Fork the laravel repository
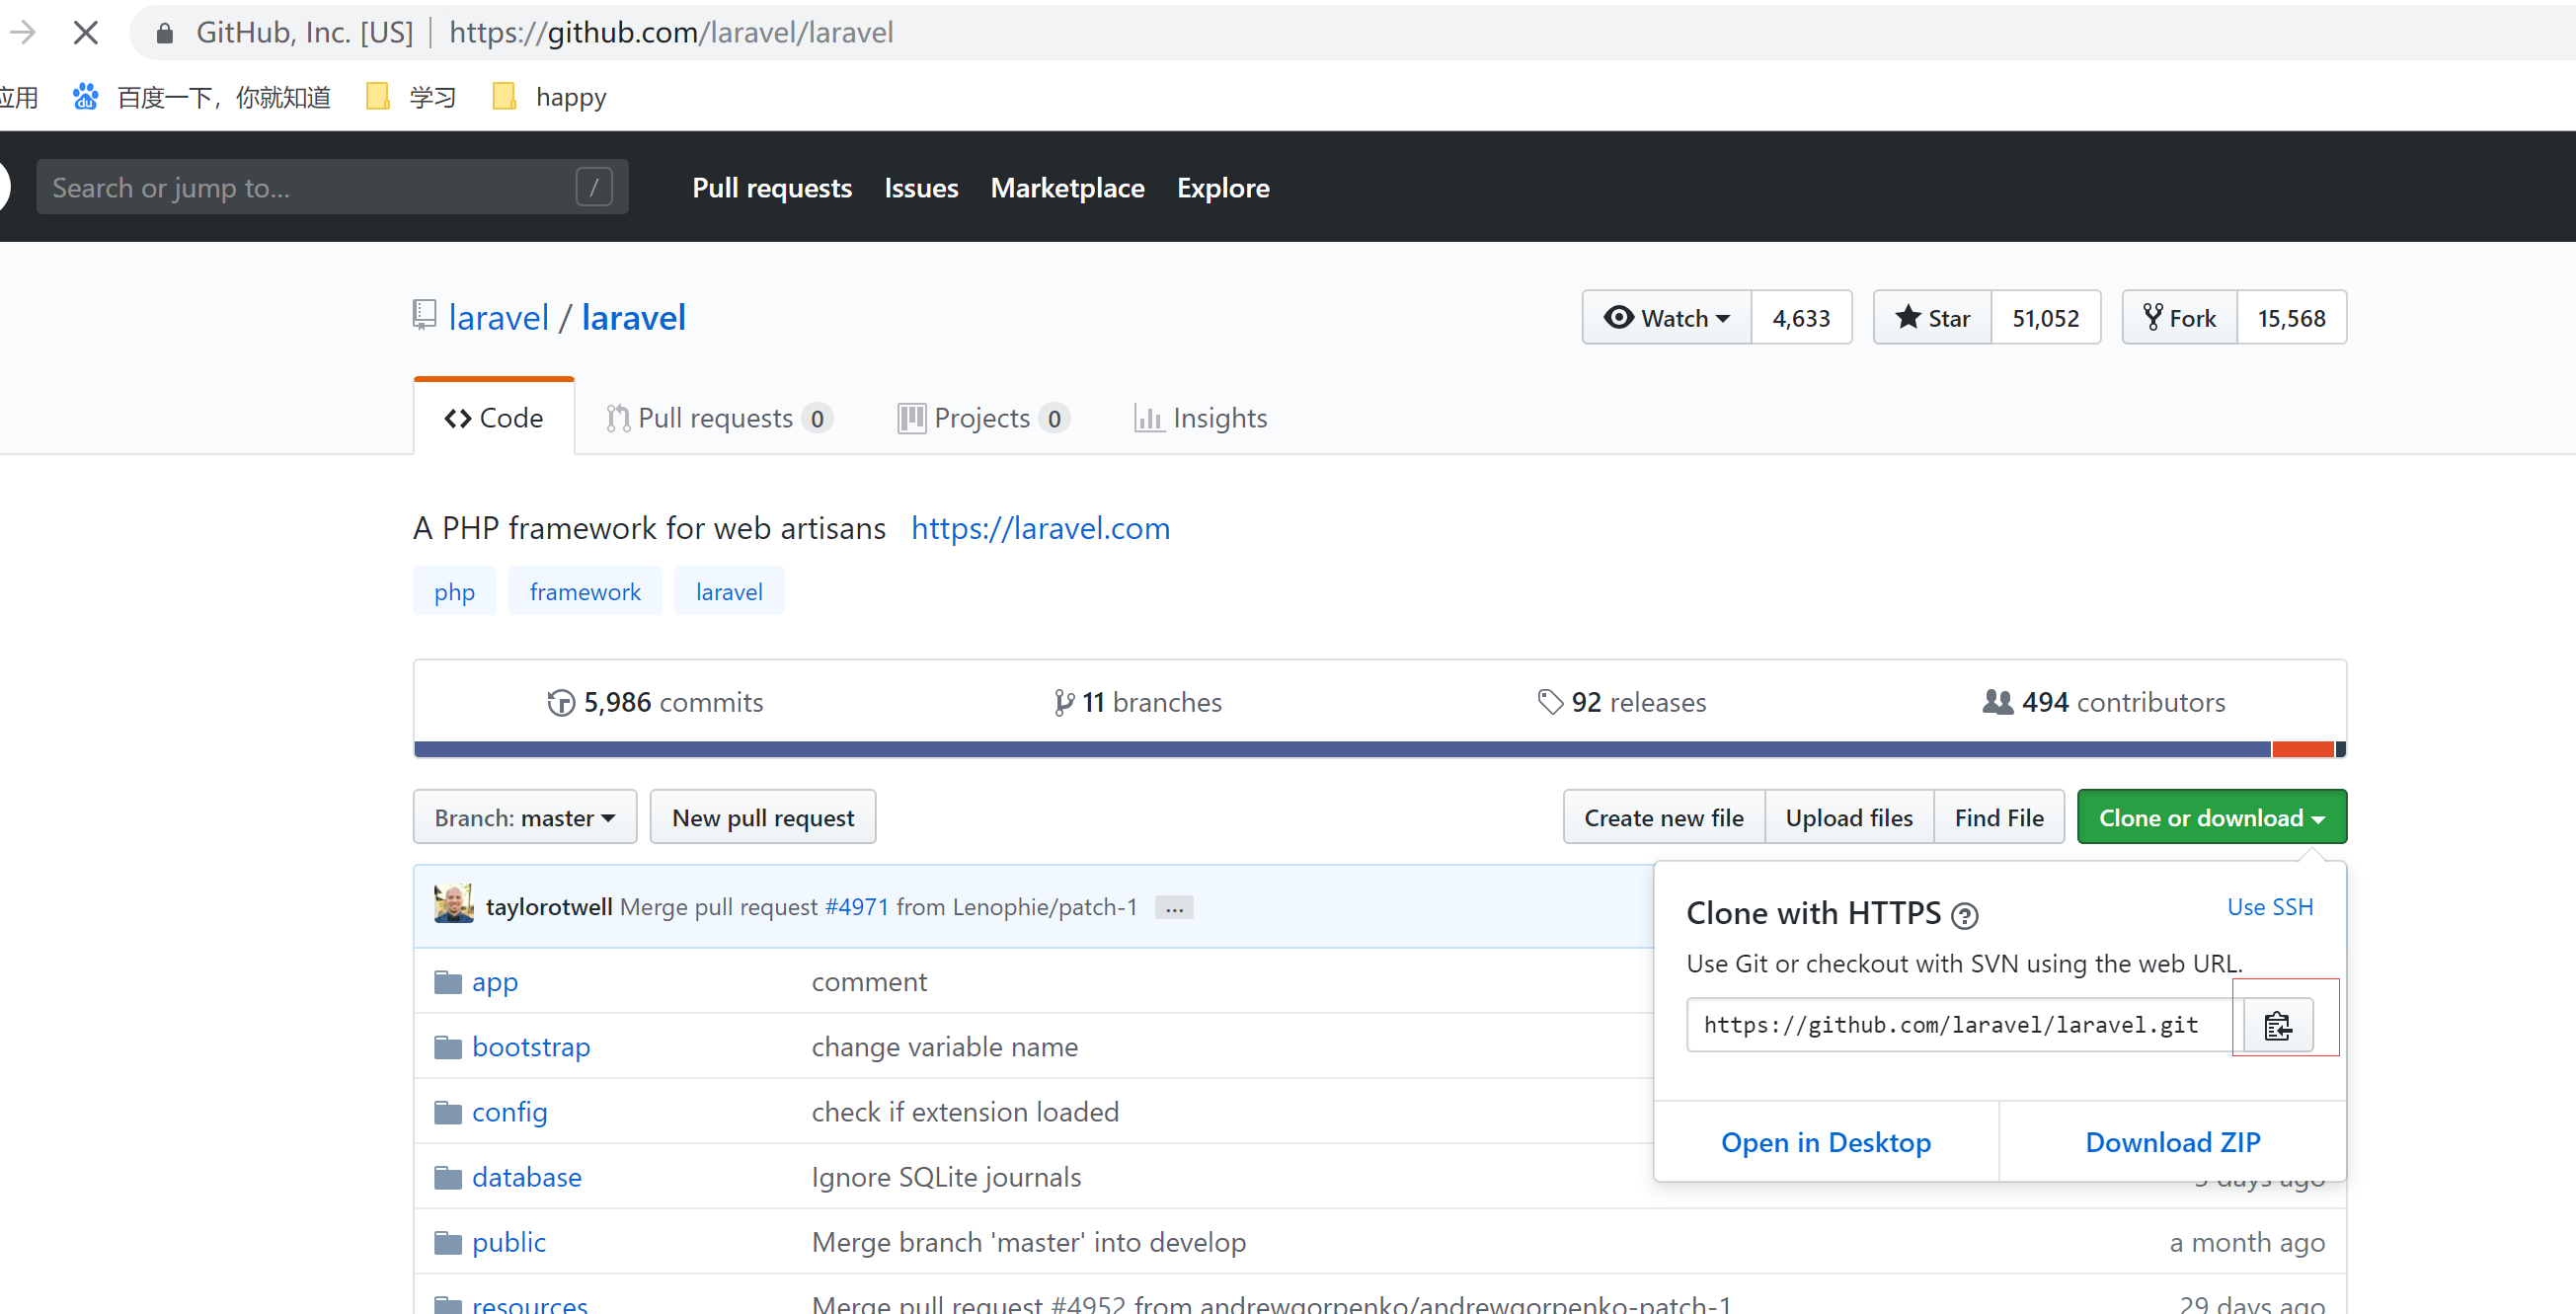 click(x=2180, y=318)
